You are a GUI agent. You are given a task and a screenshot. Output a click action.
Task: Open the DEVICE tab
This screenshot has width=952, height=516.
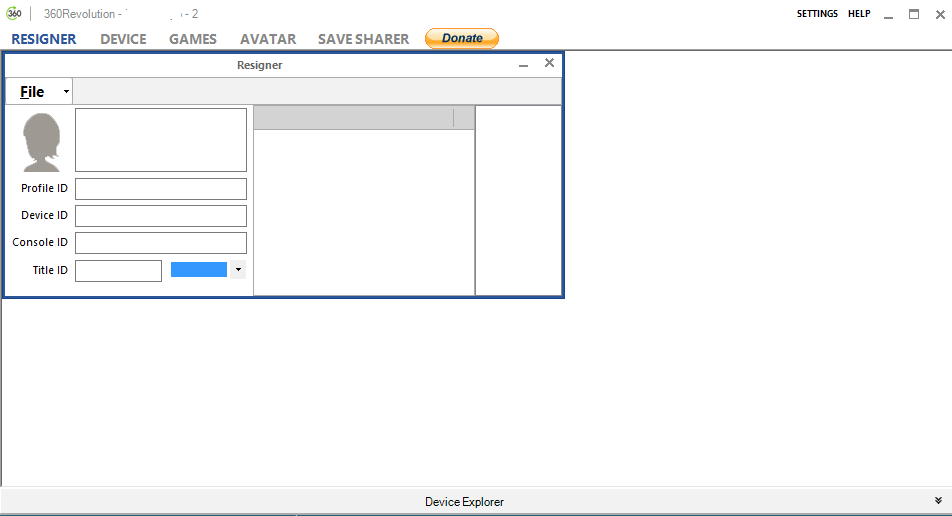coord(123,39)
